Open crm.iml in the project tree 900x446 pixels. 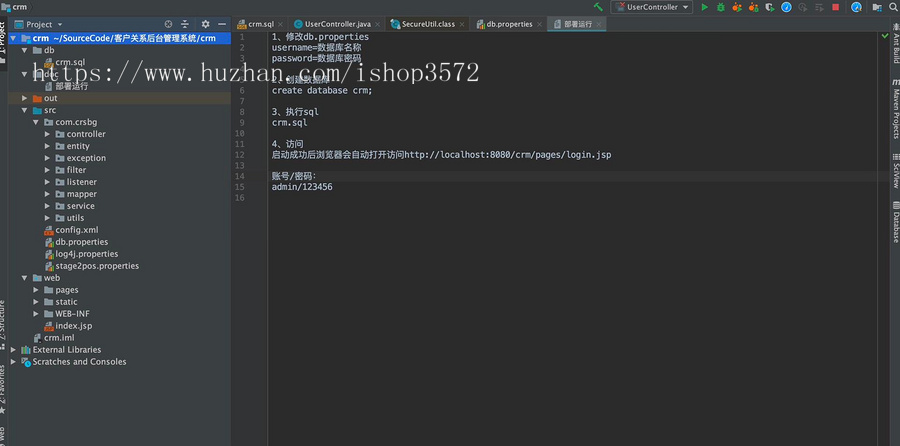(x=59, y=338)
